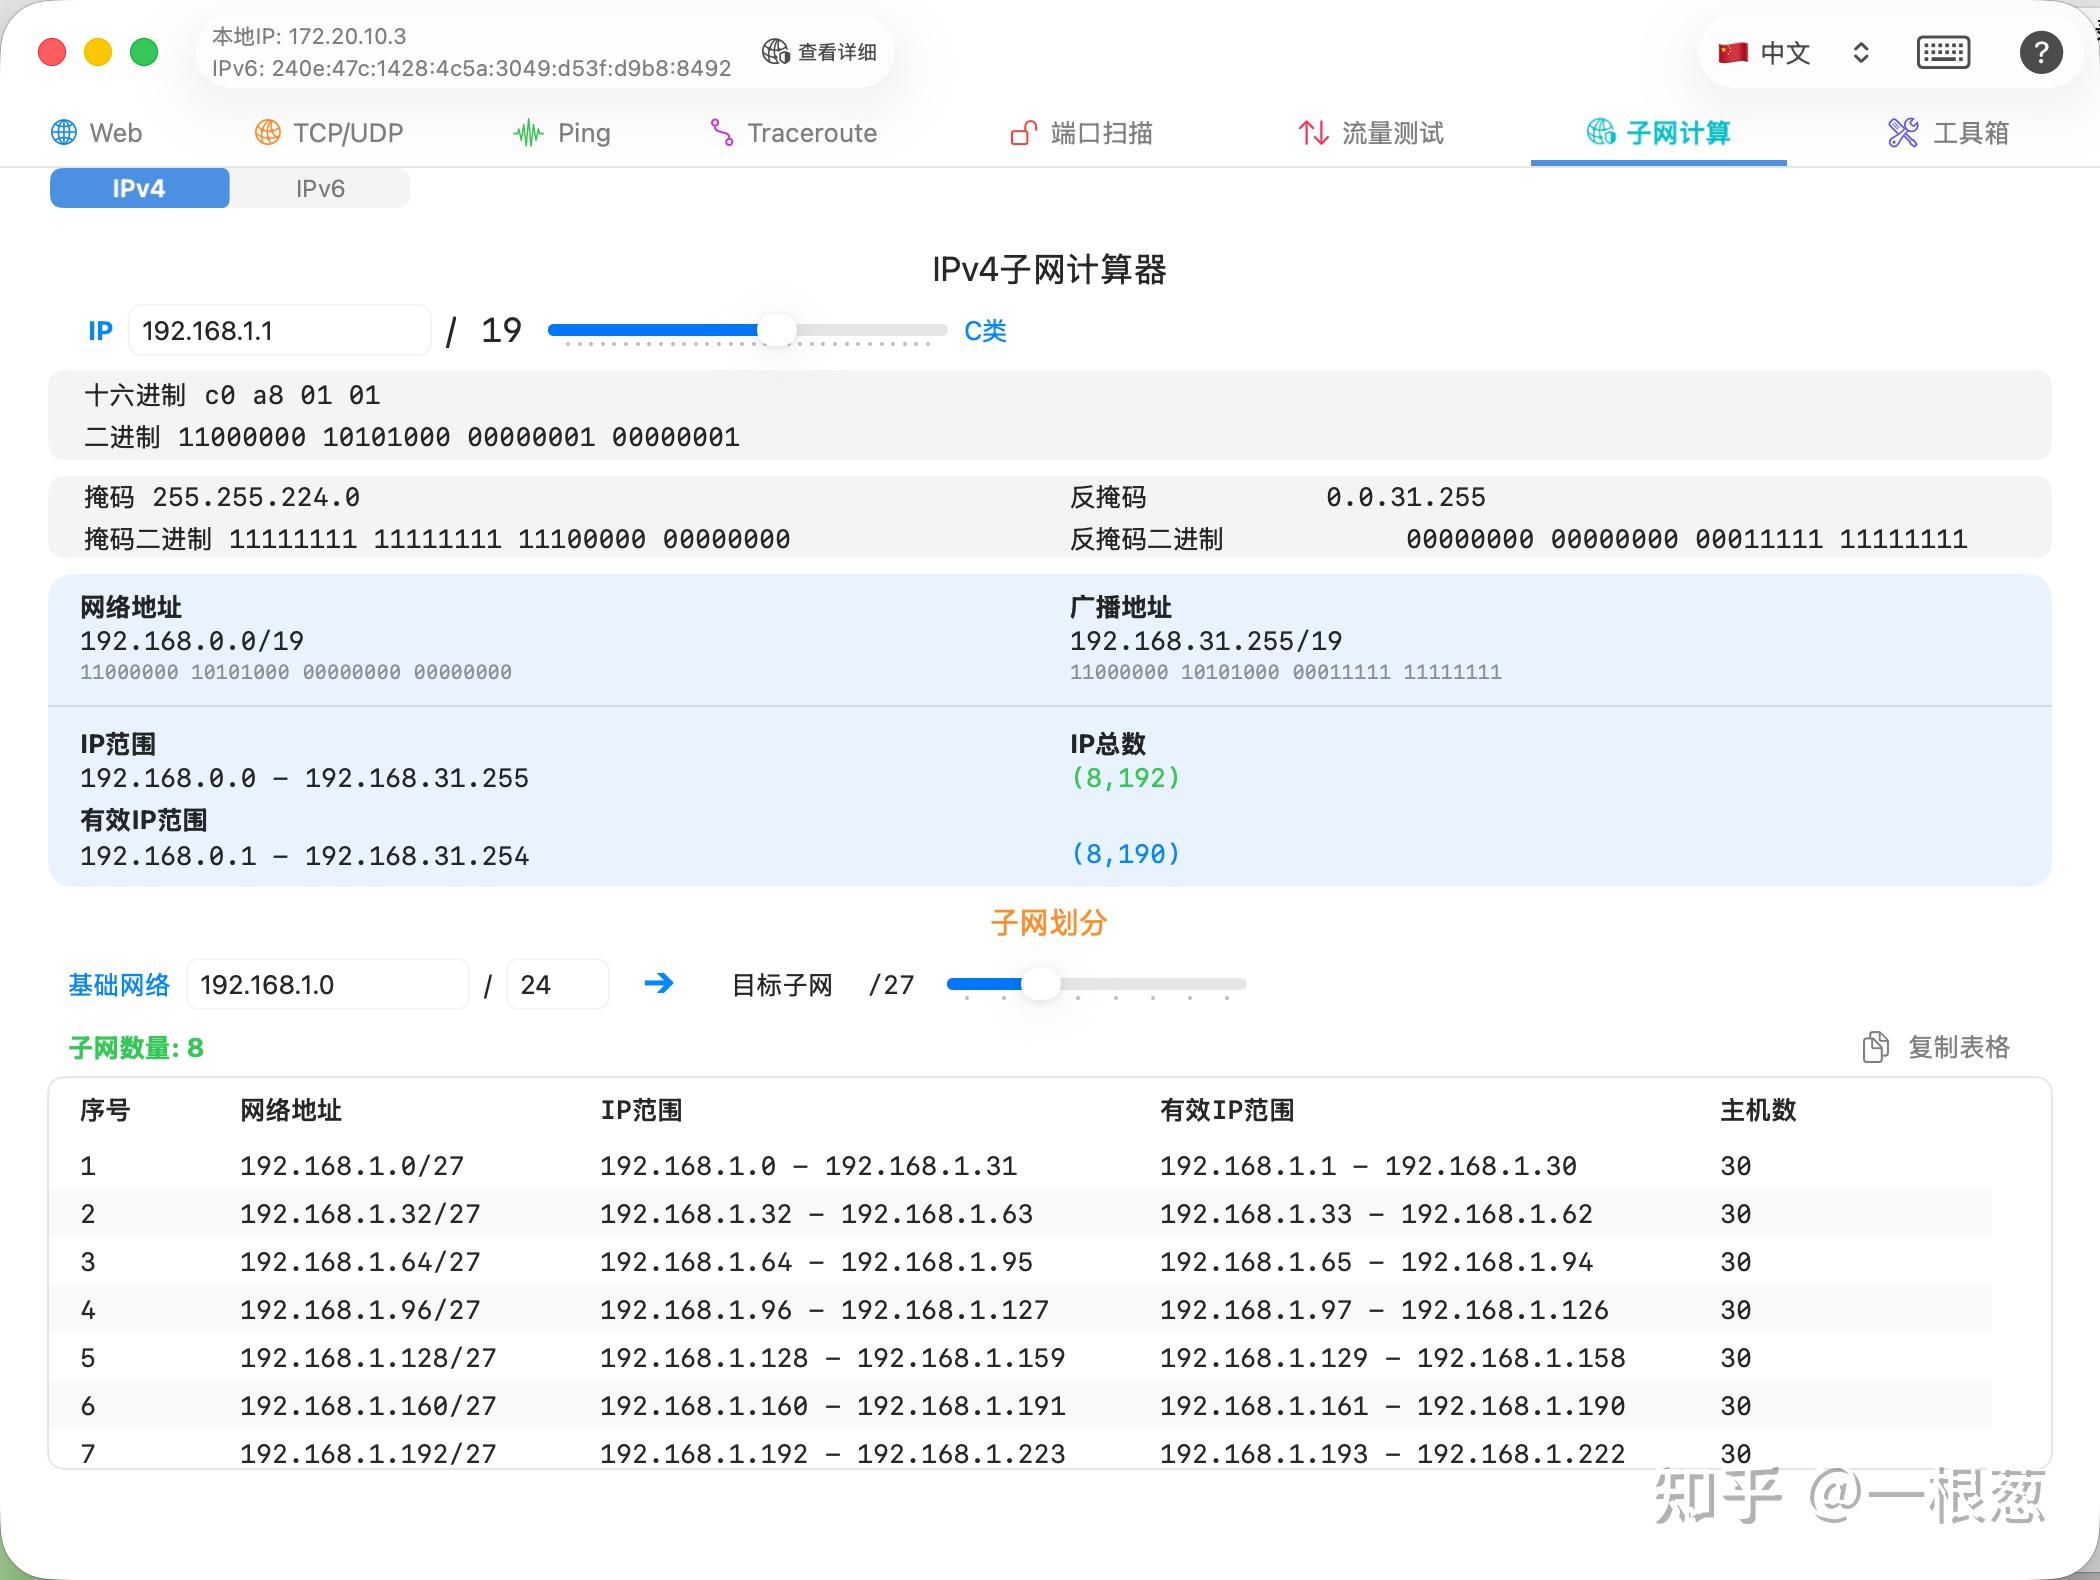This screenshot has height=1580, width=2100.
Task: Click the hex value c0 a8 01 01
Action: click(x=292, y=396)
